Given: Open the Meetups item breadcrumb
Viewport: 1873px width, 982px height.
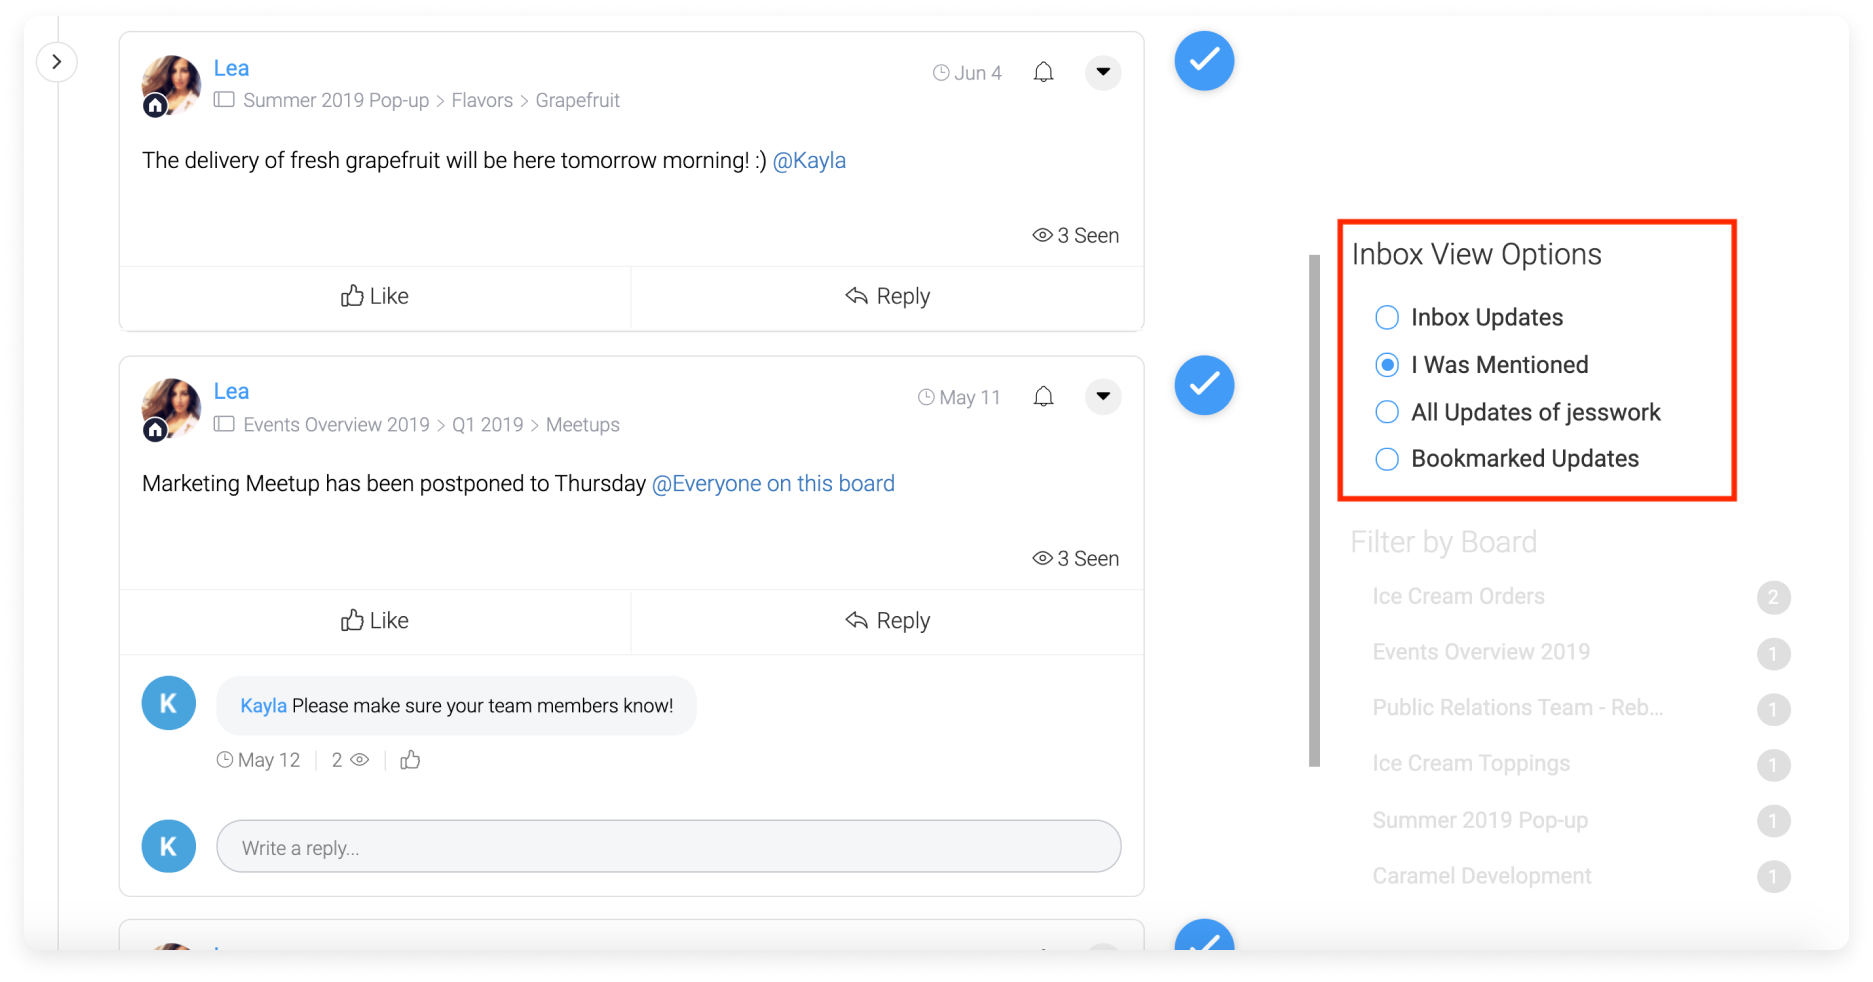Looking at the screenshot, I should [x=582, y=425].
